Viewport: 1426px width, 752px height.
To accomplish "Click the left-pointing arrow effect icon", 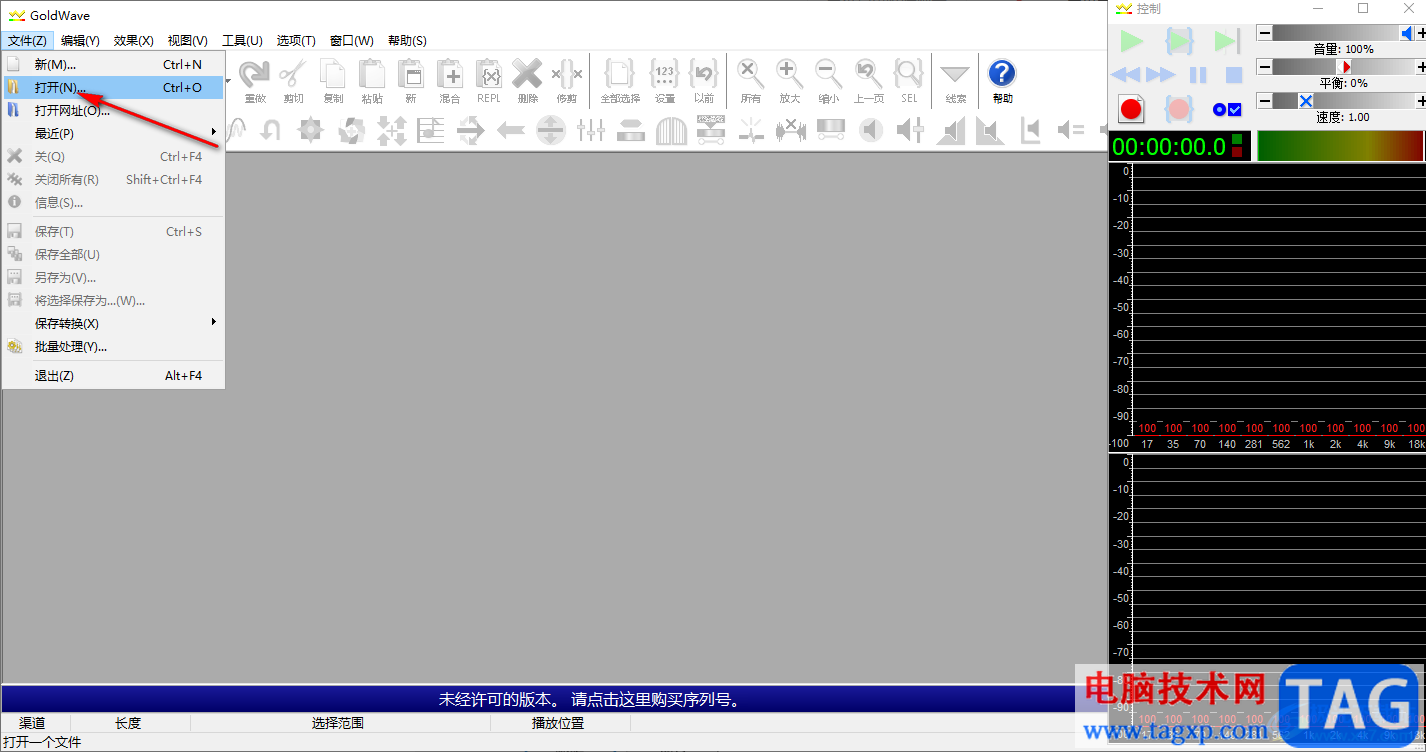I will tap(511, 130).
